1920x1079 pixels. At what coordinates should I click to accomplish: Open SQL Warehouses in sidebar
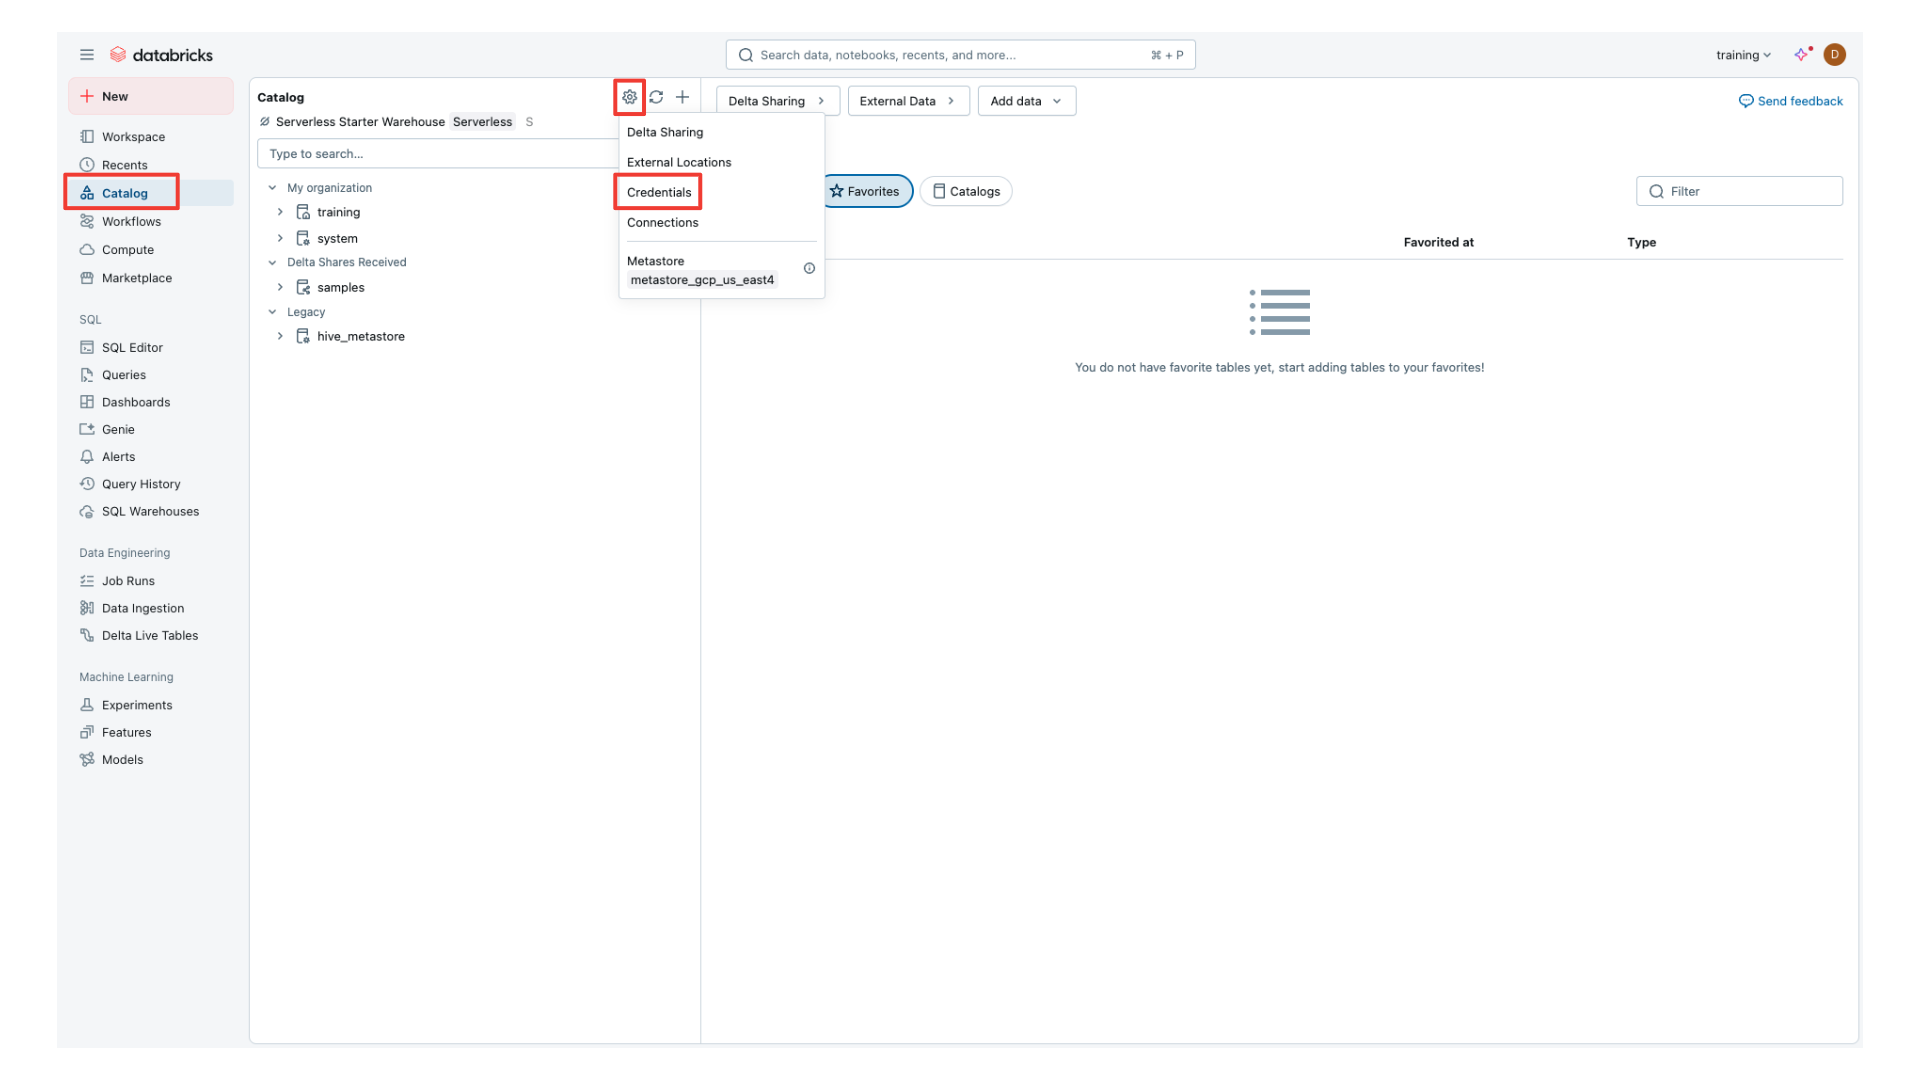click(x=150, y=511)
